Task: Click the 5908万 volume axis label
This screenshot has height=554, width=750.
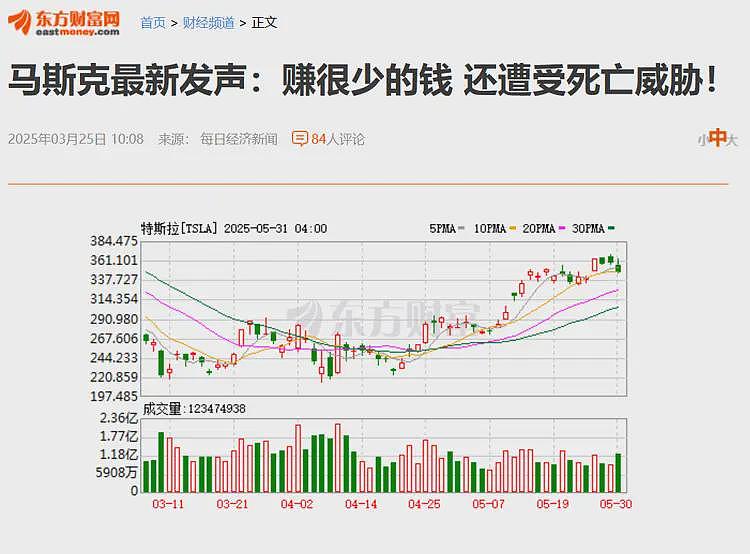Action: 116,473
